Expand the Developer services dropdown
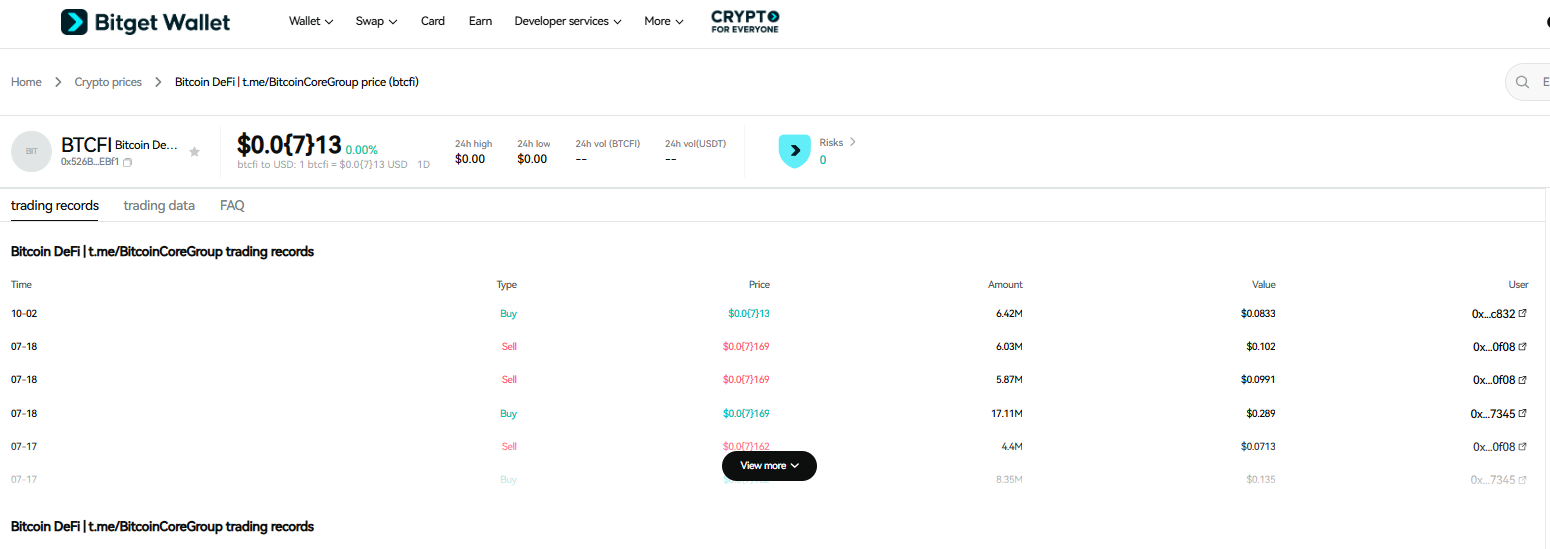Screen dimensions: 1550x549 click(x=568, y=21)
